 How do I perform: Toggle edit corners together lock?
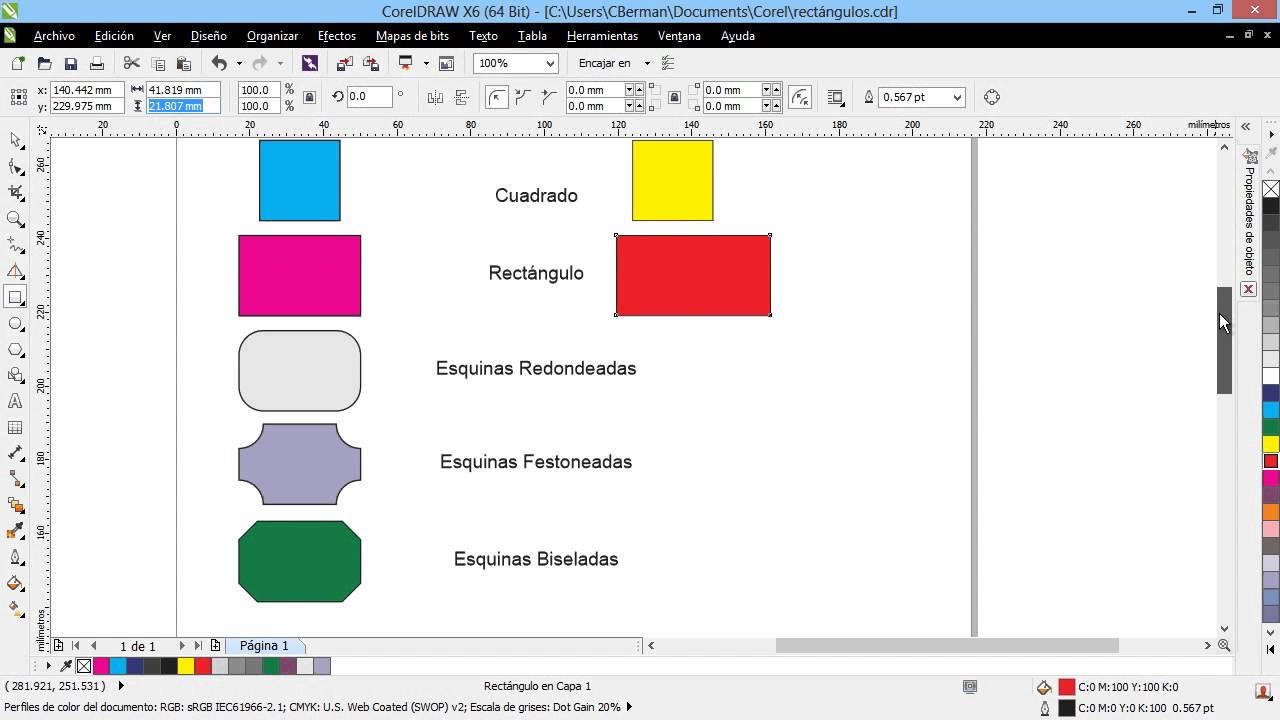pos(675,97)
